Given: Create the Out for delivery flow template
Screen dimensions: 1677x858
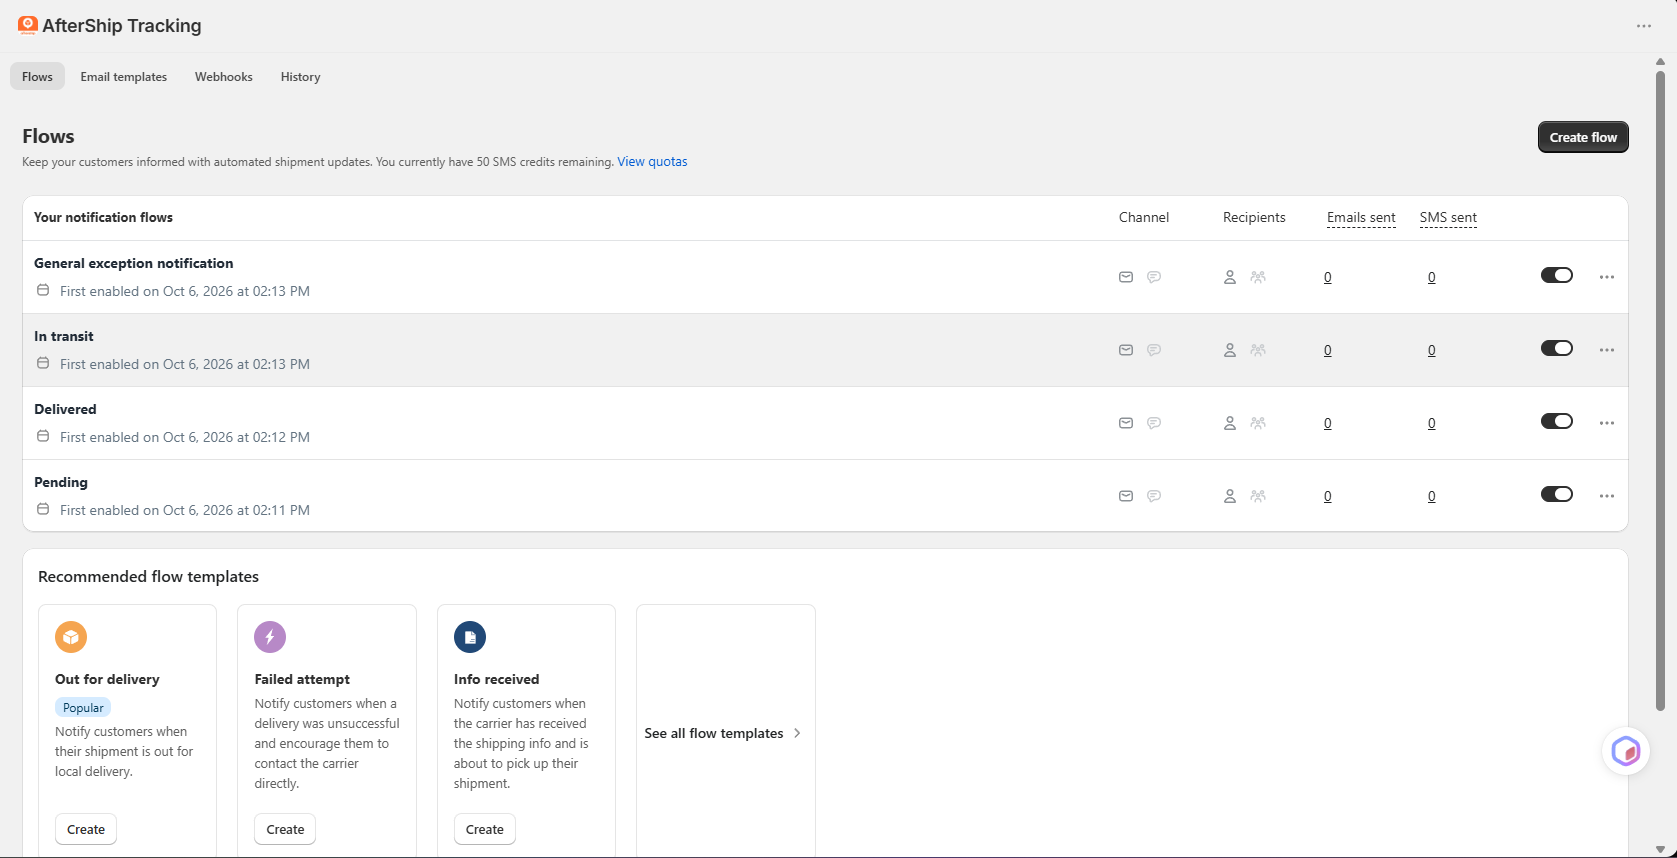Looking at the screenshot, I should (86, 829).
